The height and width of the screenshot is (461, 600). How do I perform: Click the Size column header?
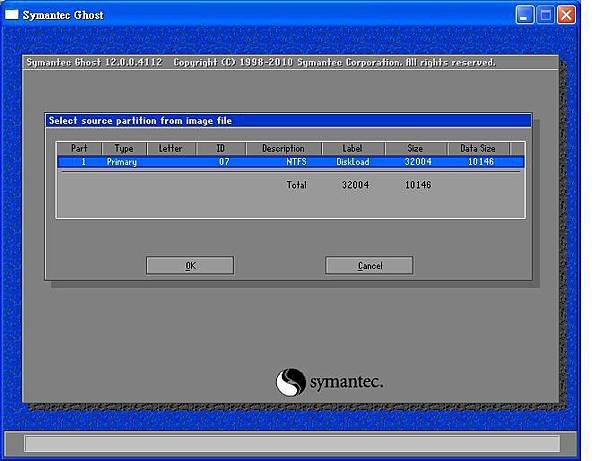pos(416,148)
